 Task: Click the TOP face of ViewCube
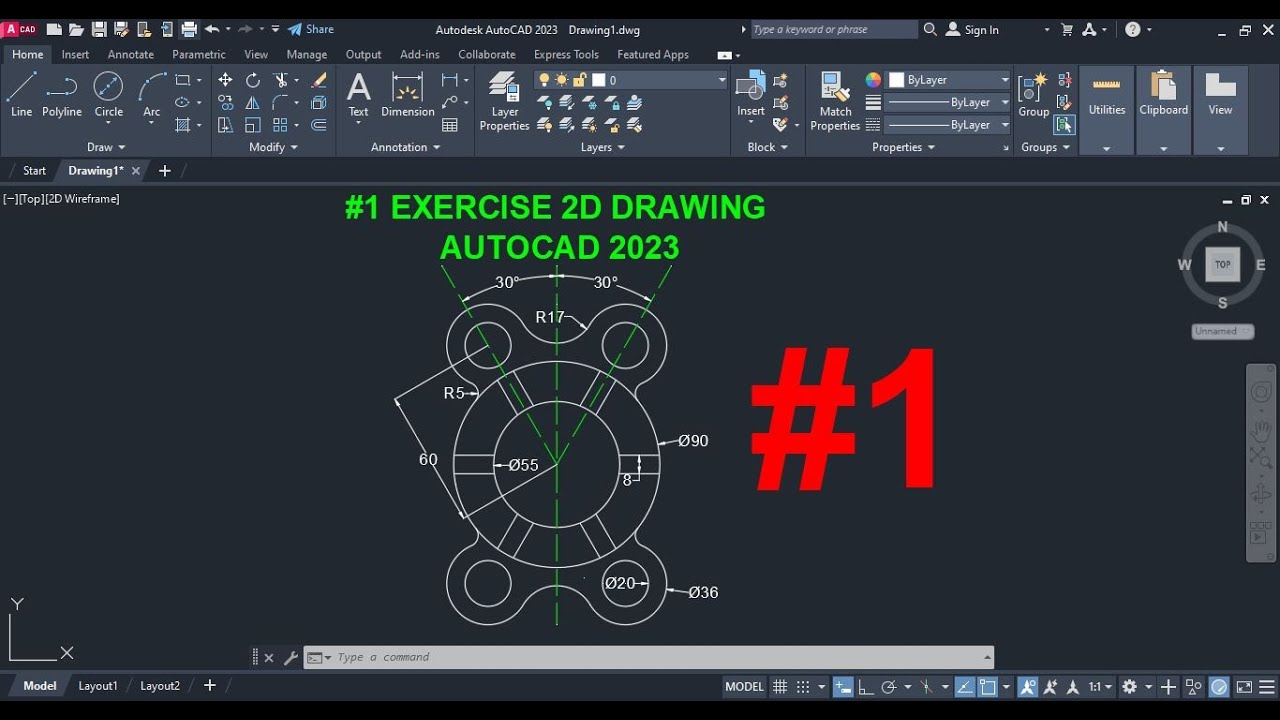coord(1222,265)
